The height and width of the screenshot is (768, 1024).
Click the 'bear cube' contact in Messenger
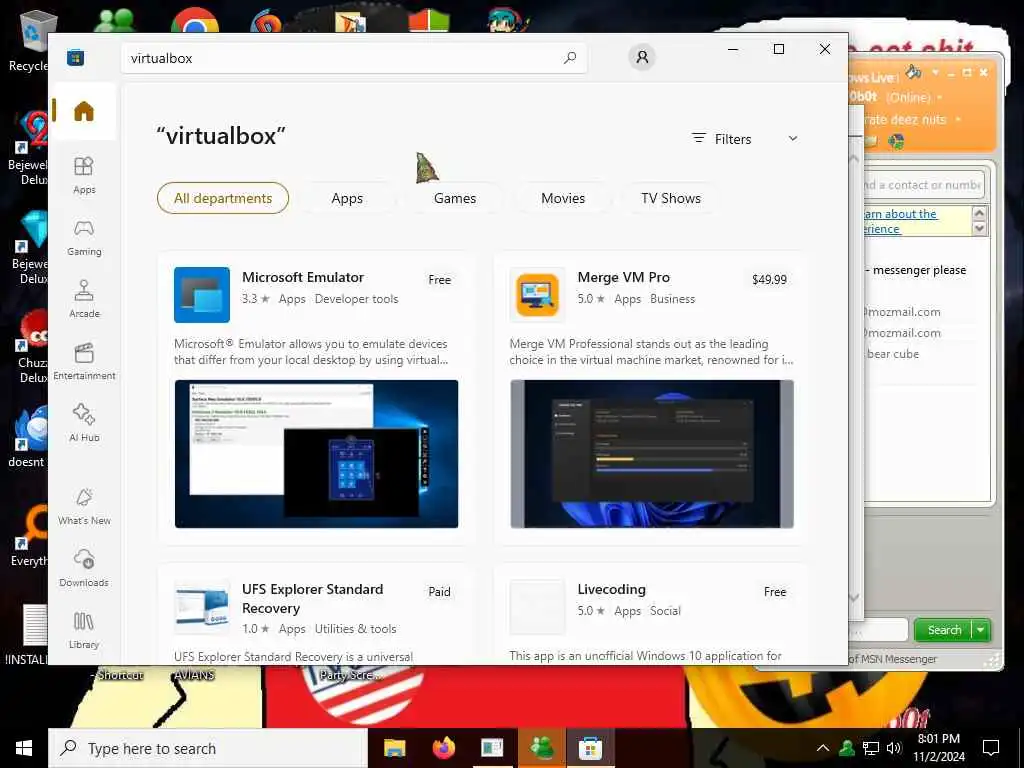pos(893,353)
